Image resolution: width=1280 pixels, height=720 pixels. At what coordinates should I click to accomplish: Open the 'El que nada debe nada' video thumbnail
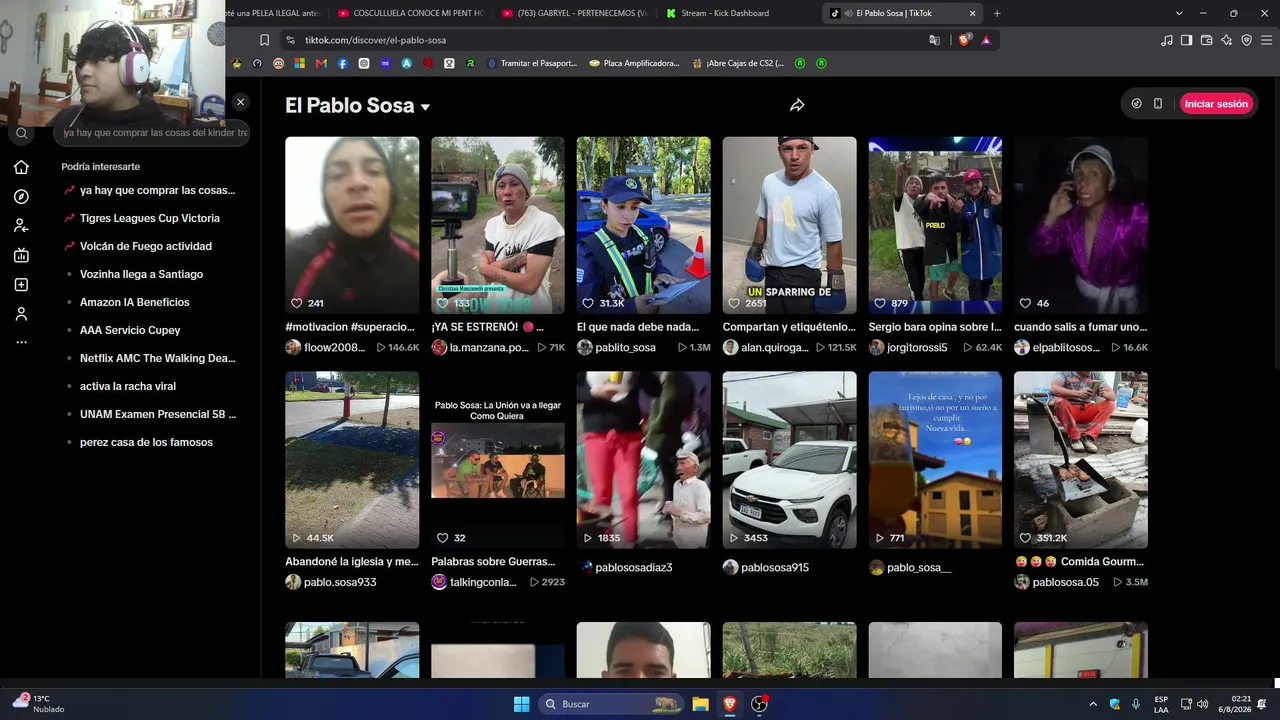click(644, 225)
